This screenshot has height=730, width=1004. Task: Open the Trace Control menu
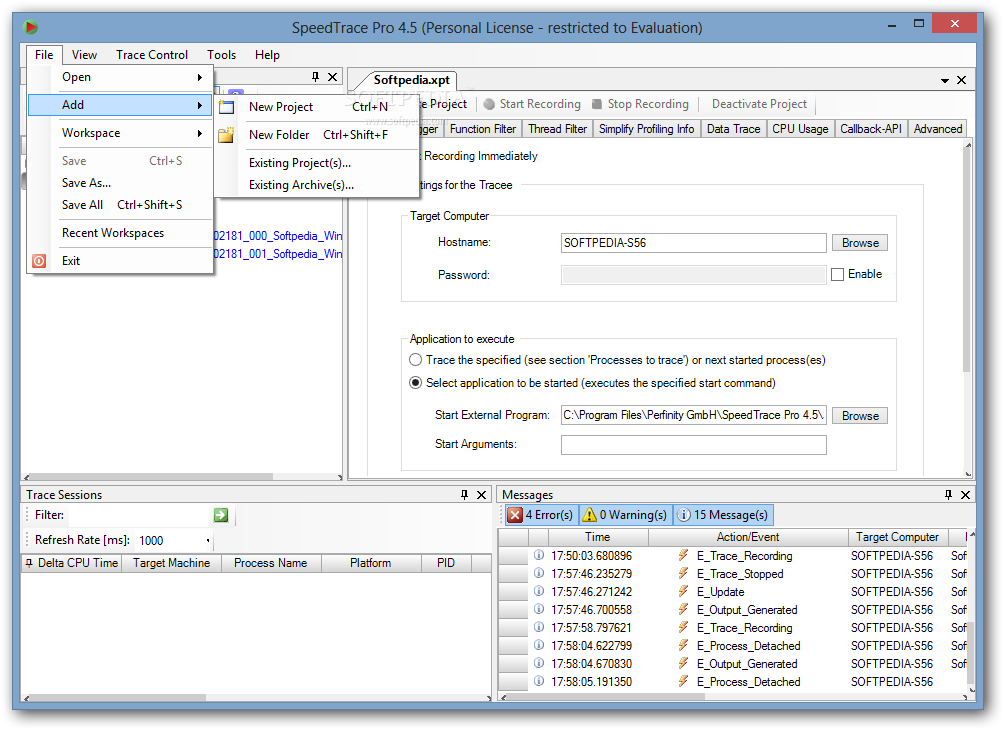[x=152, y=55]
